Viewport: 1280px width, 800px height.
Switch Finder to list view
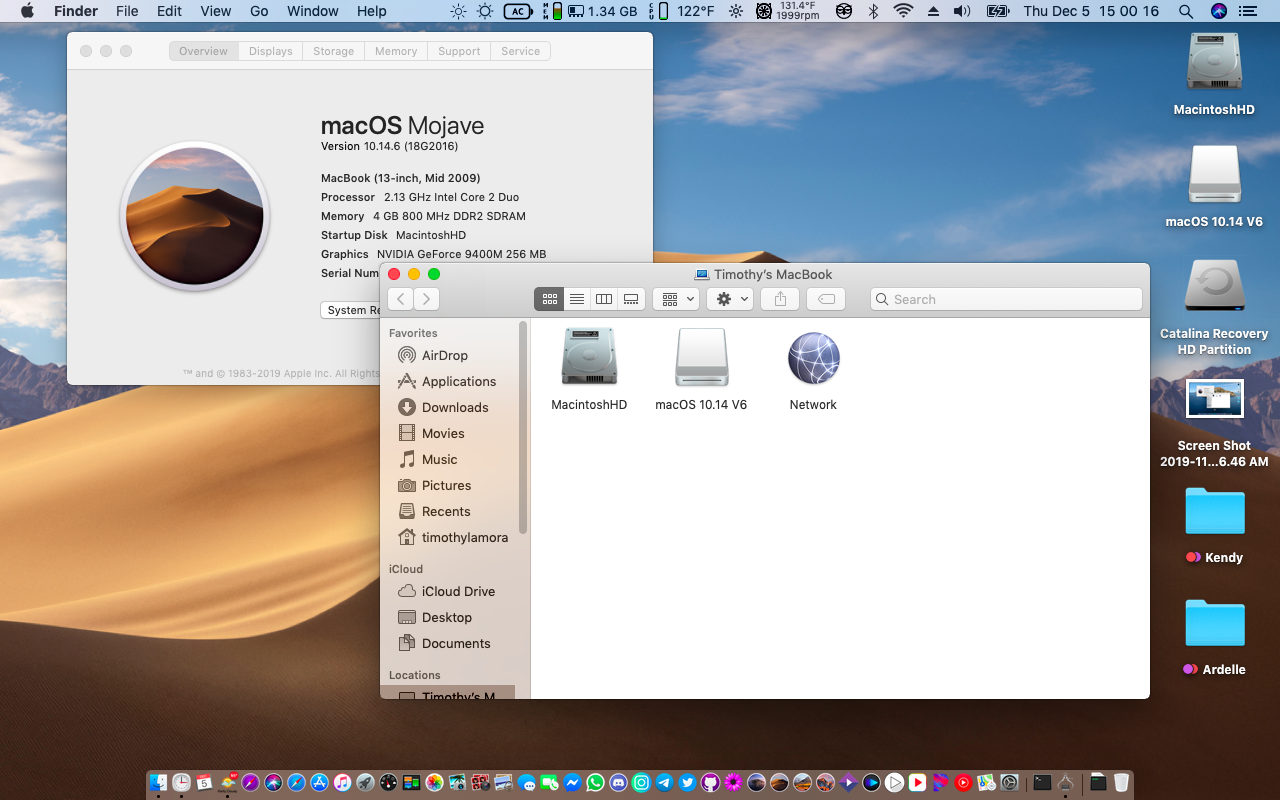point(577,299)
